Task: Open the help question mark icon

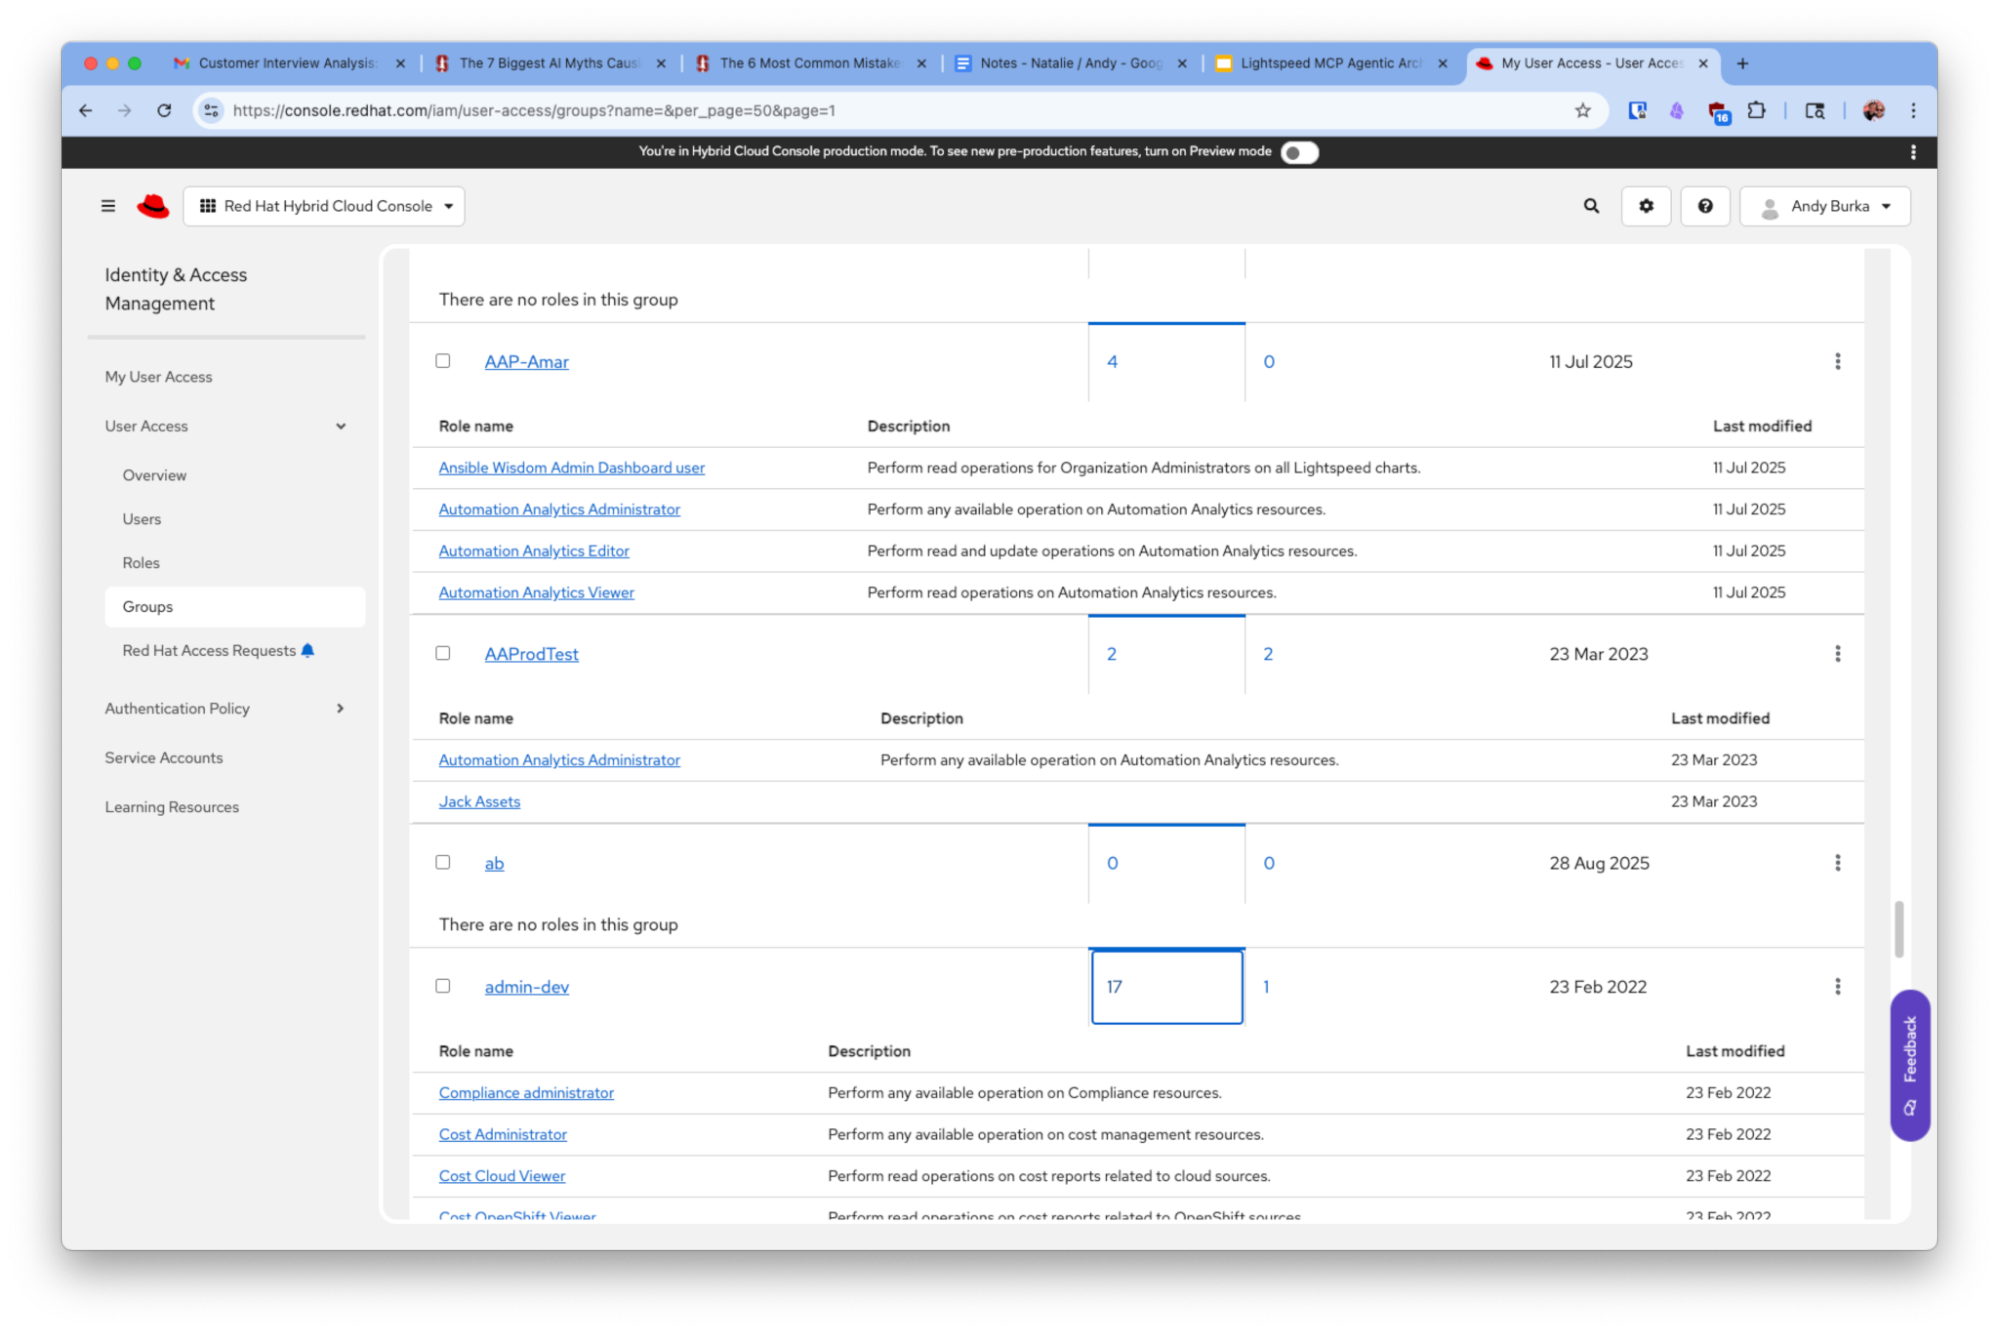Action: pos(1705,206)
